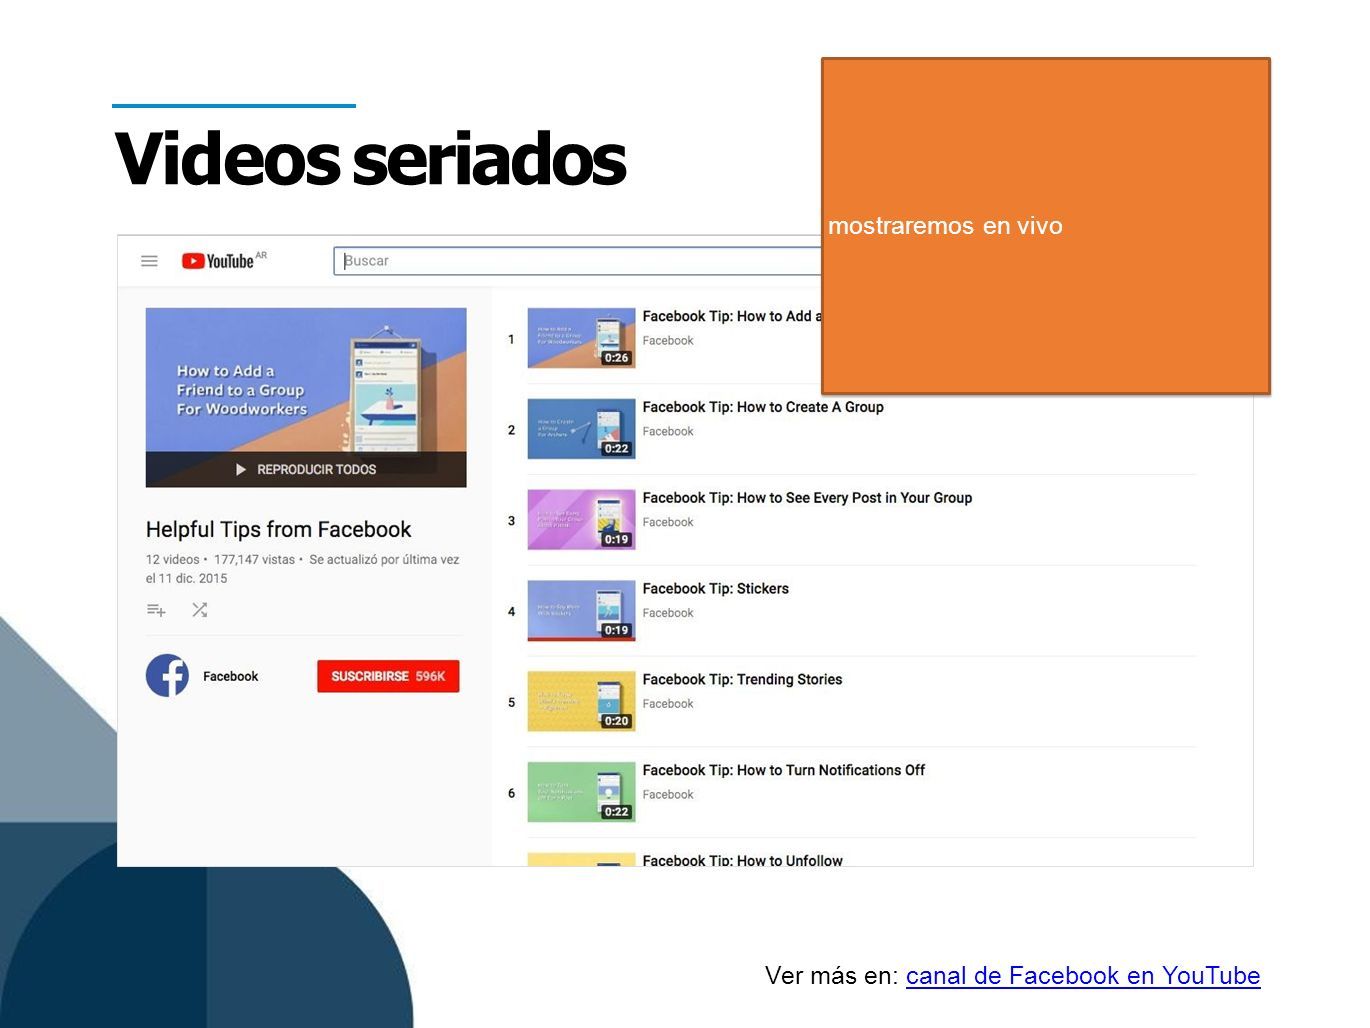Open thumbnail of How to Create A Group
The image size is (1370, 1028).
tap(581, 429)
